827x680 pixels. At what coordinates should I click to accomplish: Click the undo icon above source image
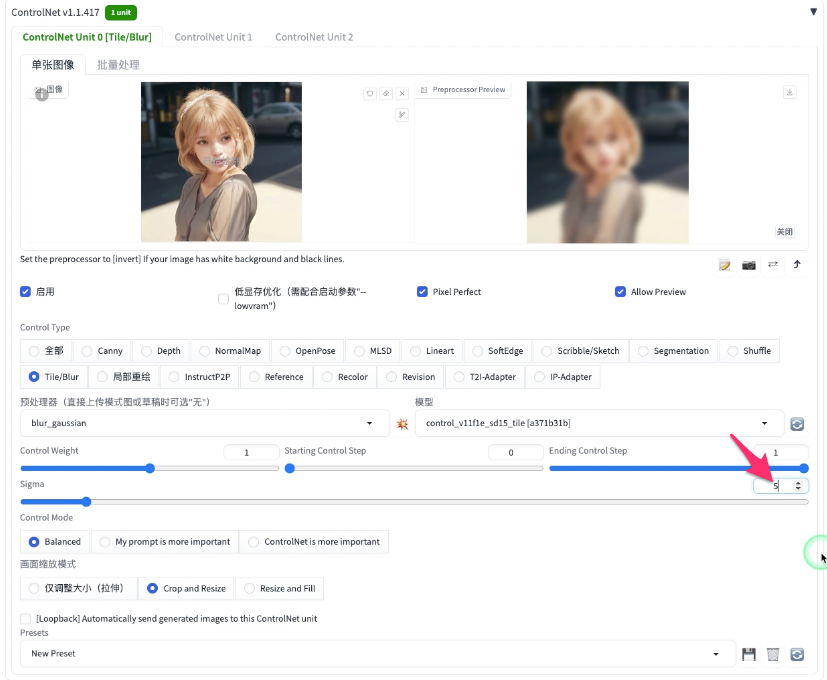coord(370,93)
